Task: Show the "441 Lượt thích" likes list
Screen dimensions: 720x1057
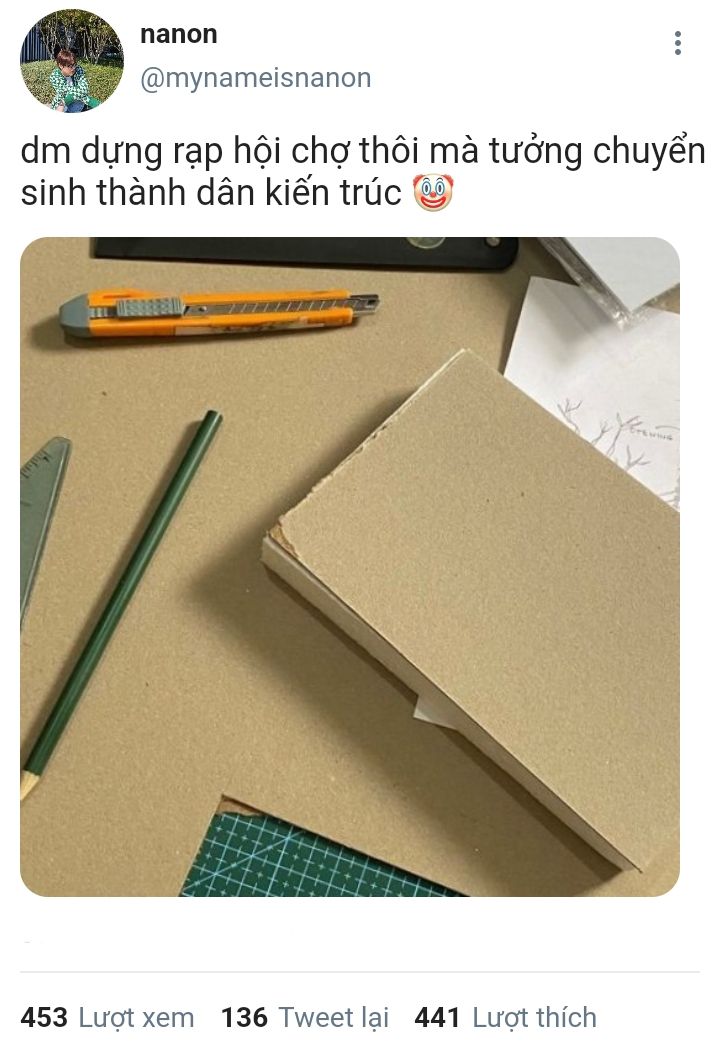Action: coord(506,1017)
